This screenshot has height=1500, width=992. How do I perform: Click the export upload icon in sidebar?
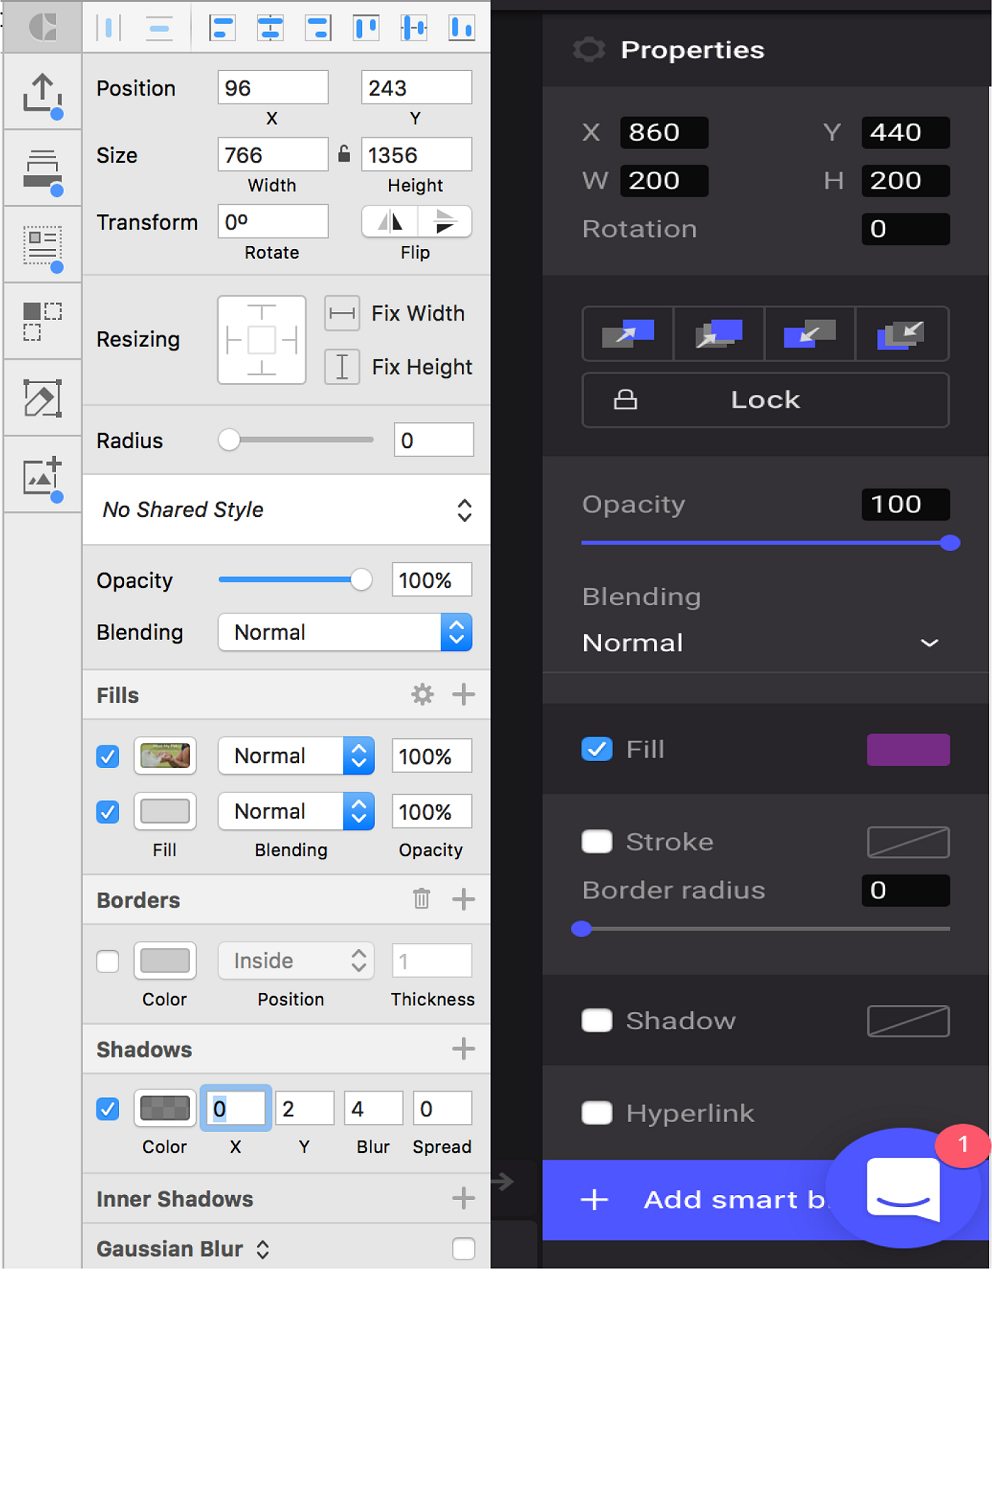coord(42,94)
